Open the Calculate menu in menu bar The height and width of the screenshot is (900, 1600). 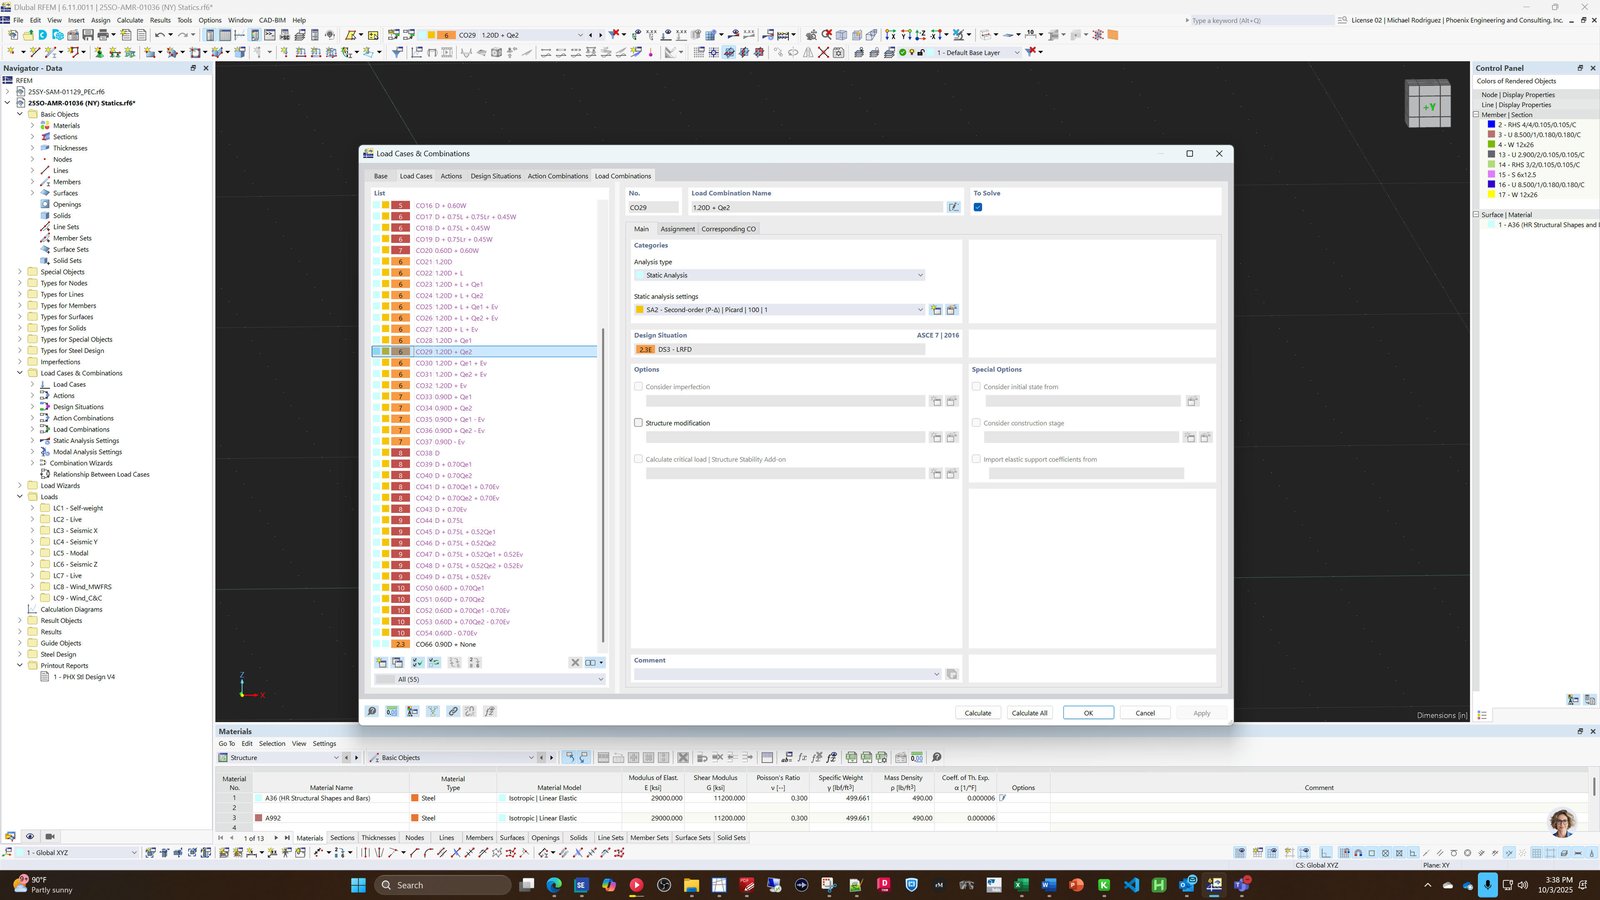[130, 20]
